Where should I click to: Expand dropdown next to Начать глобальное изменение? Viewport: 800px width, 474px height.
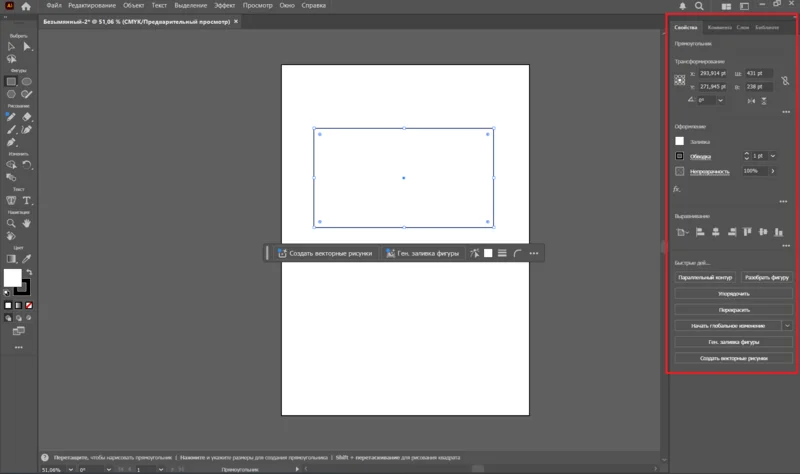coord(787,325)
